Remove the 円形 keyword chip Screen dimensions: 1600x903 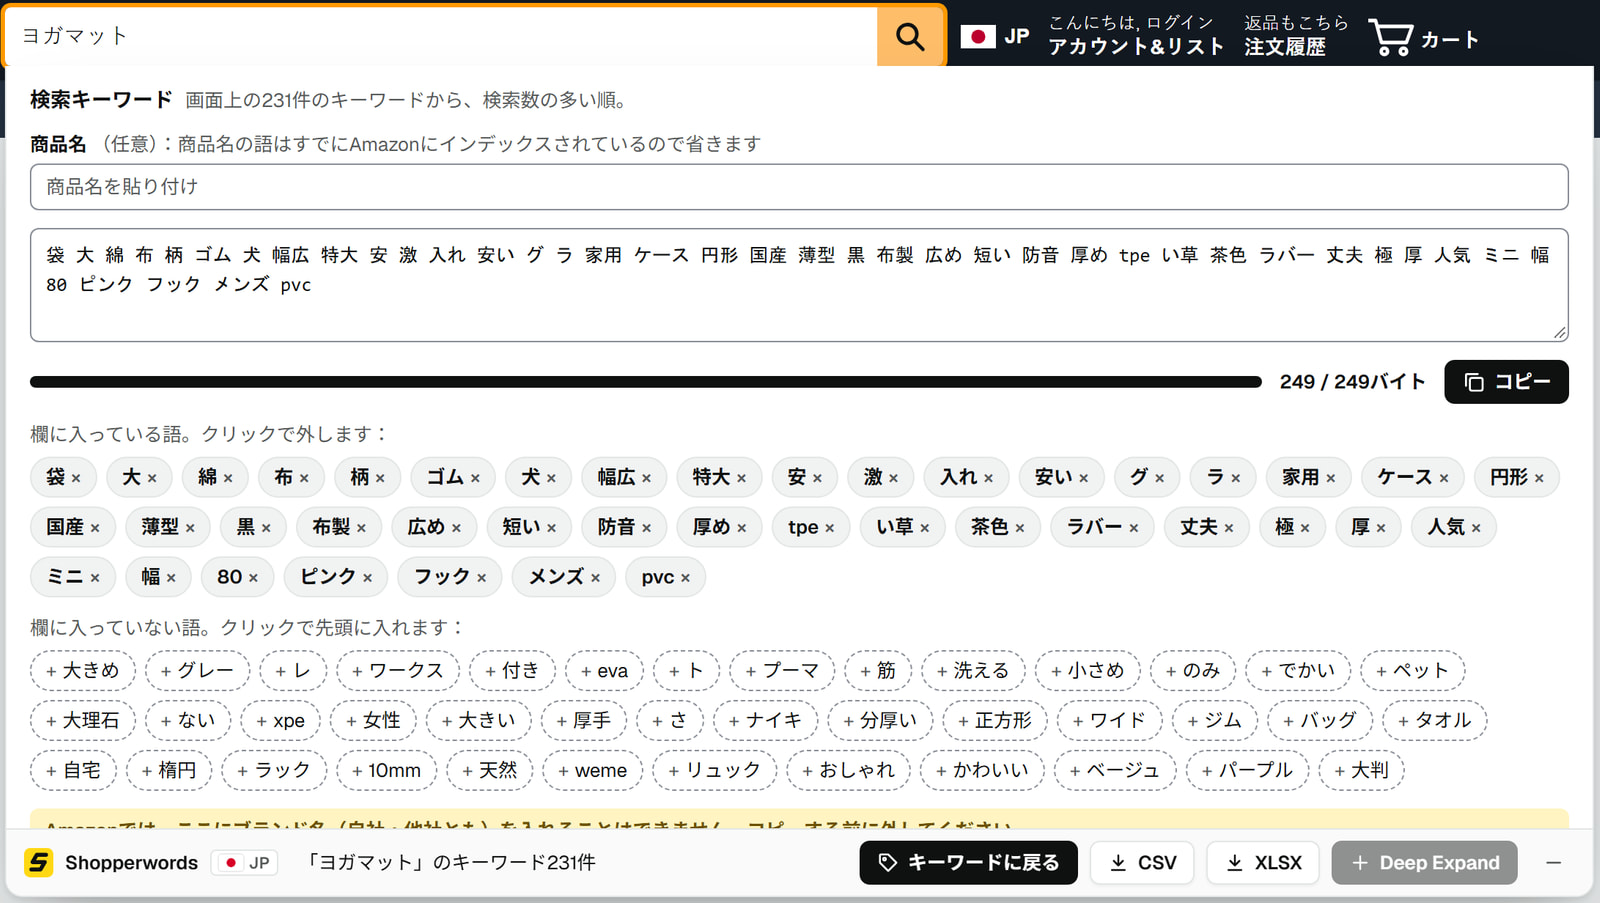pos(1516,477)
